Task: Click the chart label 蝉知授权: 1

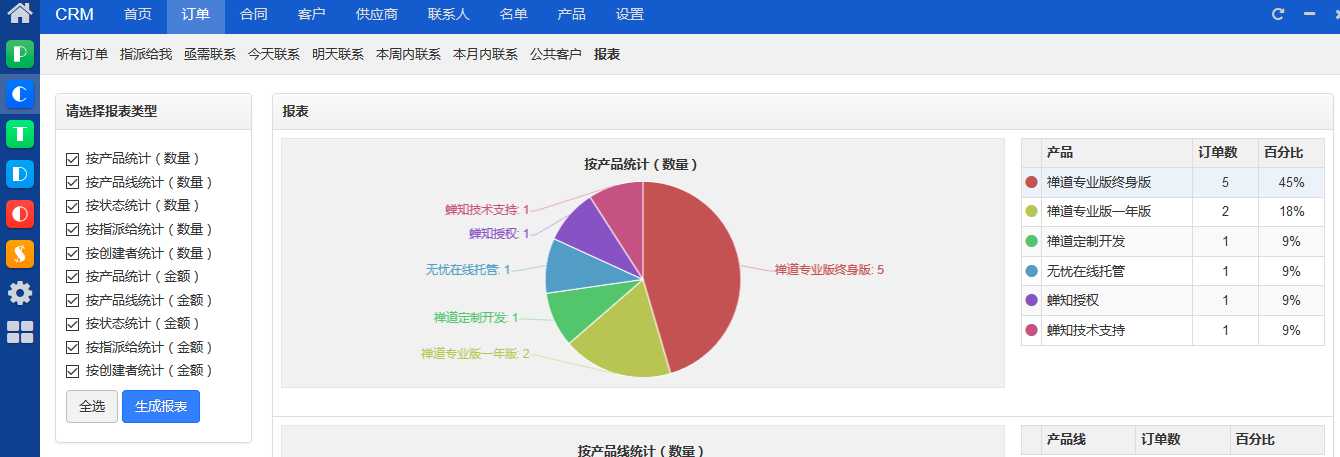Action: pyautogui.click(x=499, y=233)
